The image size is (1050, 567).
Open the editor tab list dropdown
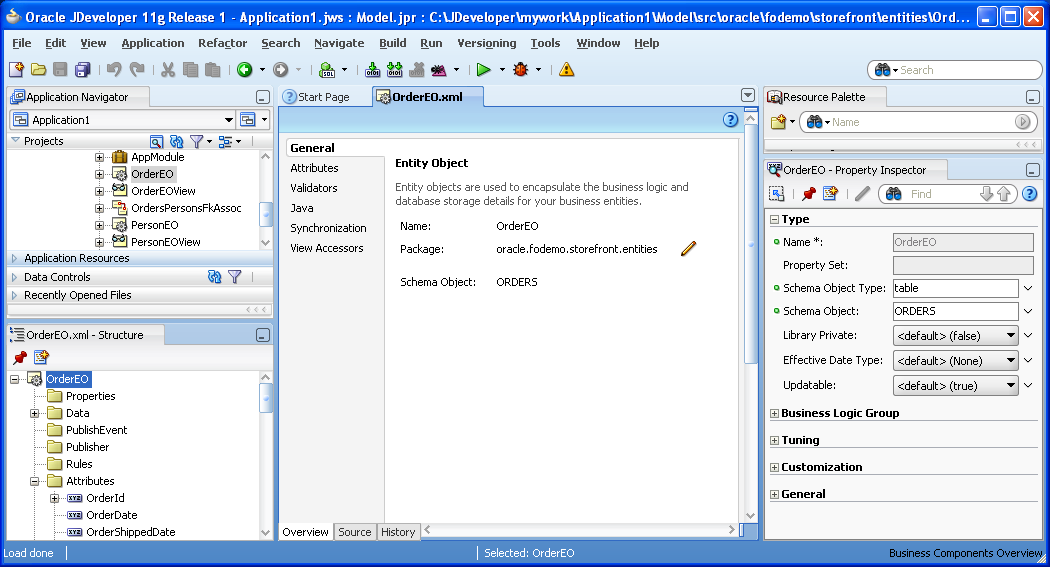748,96
